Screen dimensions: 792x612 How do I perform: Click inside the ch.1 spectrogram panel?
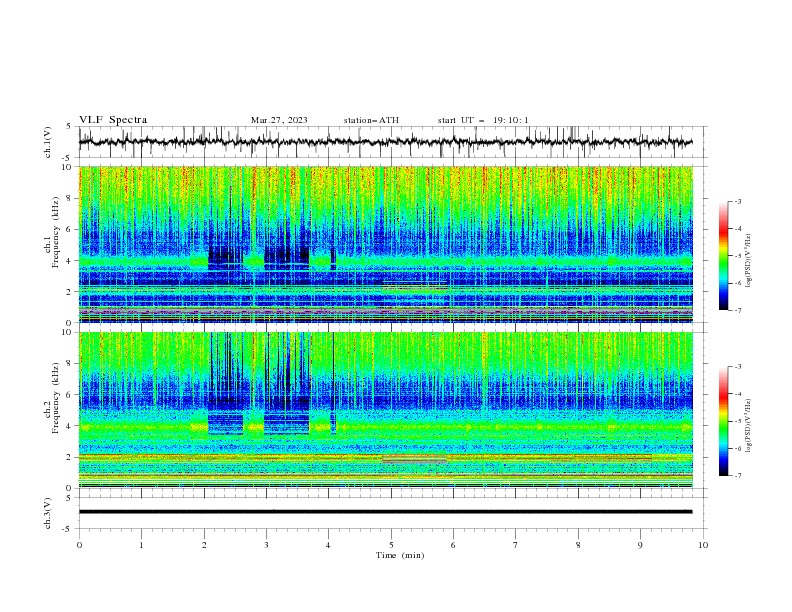[385, 244]
